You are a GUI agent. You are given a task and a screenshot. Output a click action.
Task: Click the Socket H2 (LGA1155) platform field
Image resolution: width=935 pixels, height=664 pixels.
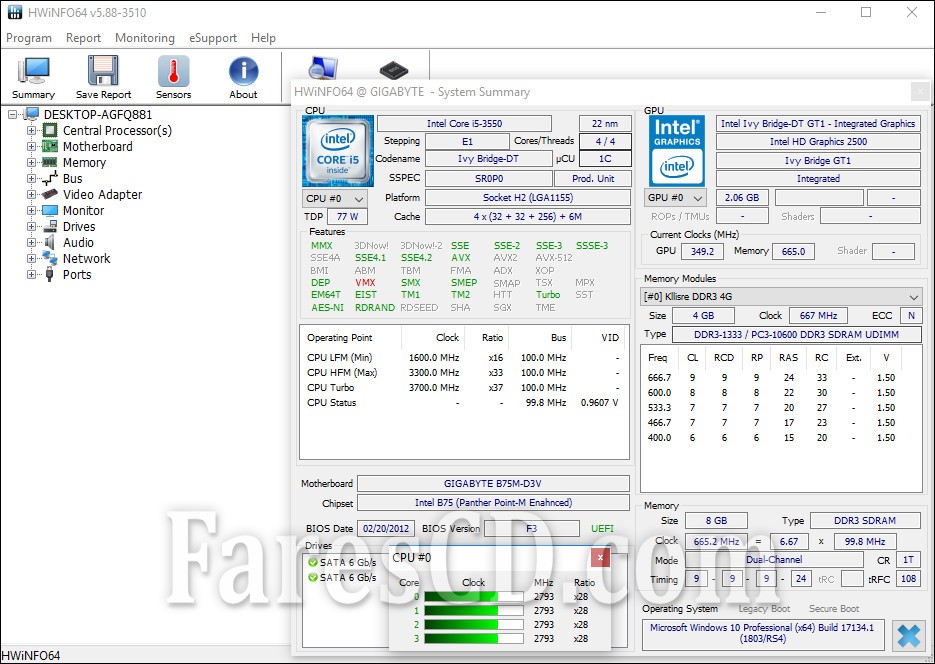528,198
